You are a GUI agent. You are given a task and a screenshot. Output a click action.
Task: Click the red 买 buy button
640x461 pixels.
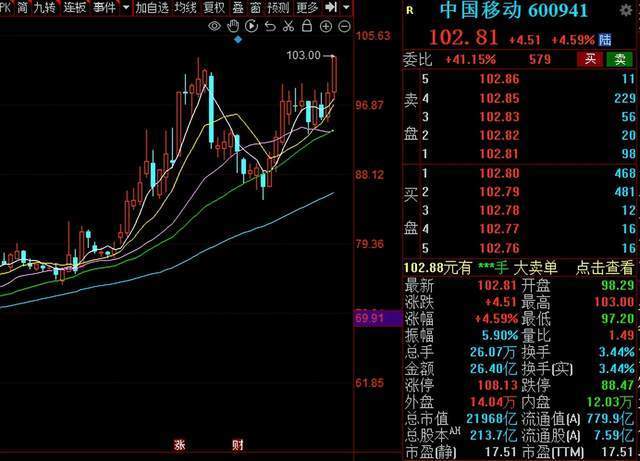click(590, 59)
